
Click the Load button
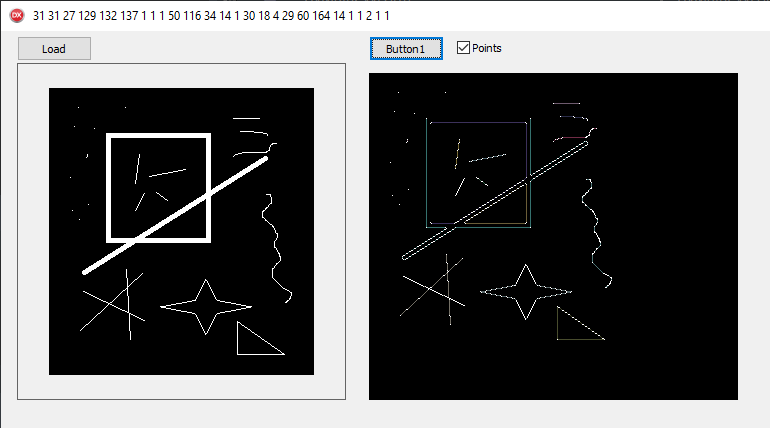pos(54,49)
